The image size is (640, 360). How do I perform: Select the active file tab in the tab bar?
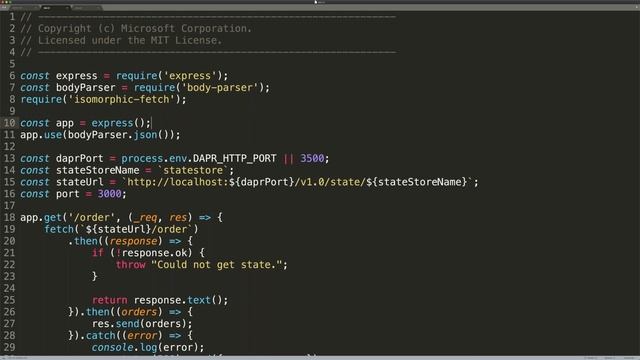(56, 7)
